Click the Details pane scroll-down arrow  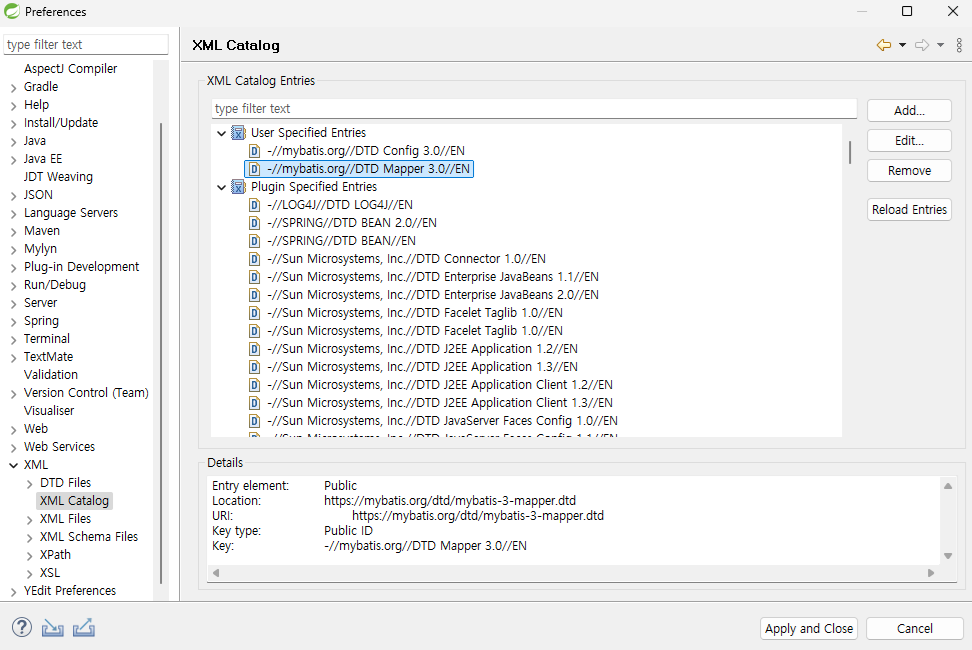948,556
